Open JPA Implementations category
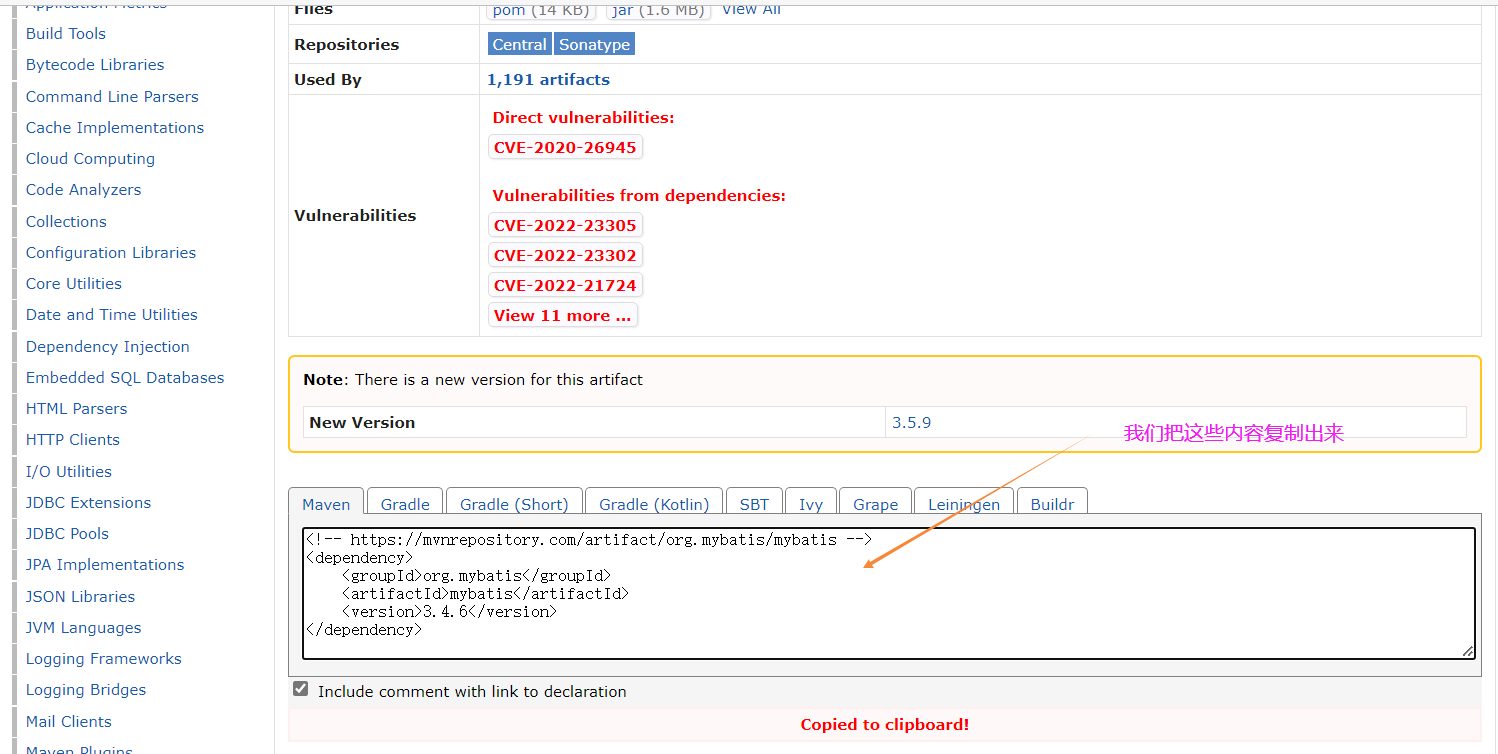Image resolution: width=1498 pixels, height=754 pixels. (x=105, y=564)
